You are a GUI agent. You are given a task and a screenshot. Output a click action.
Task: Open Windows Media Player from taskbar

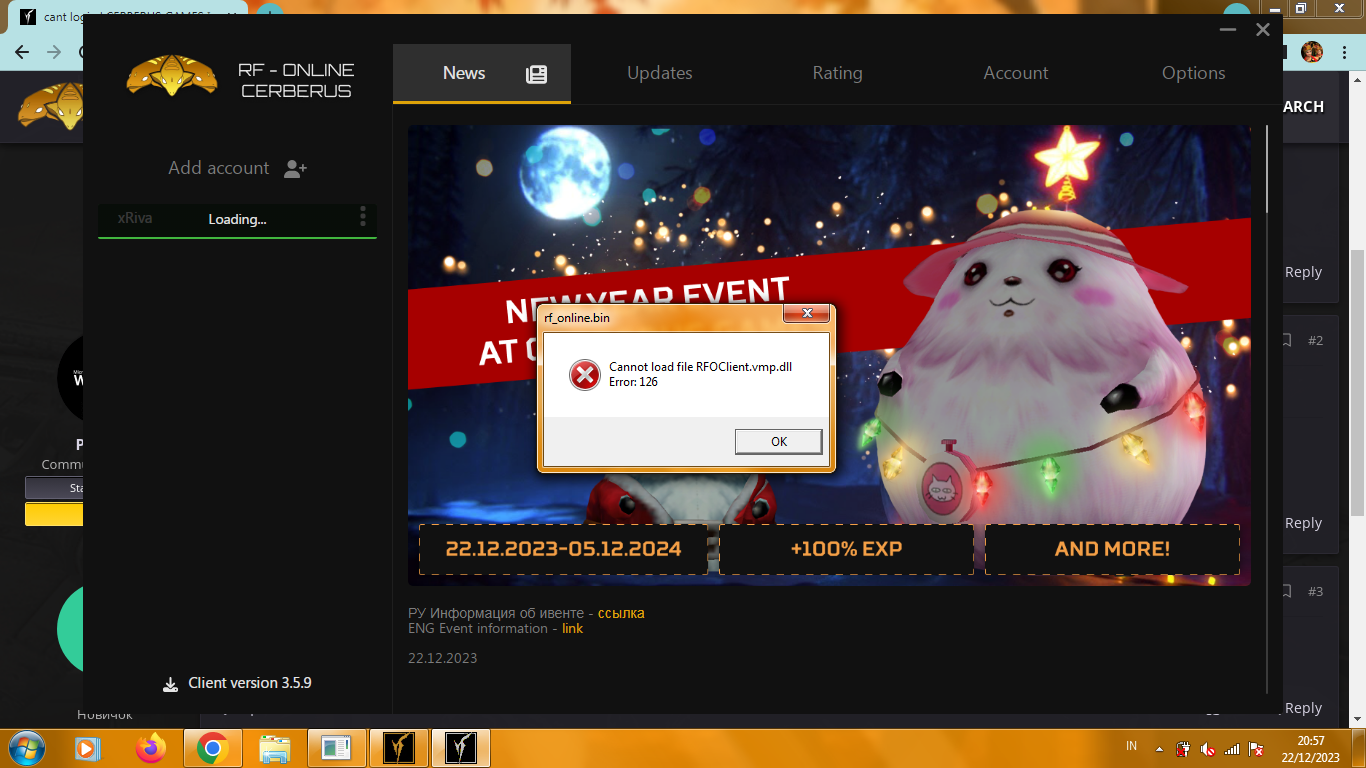[88, 748]
